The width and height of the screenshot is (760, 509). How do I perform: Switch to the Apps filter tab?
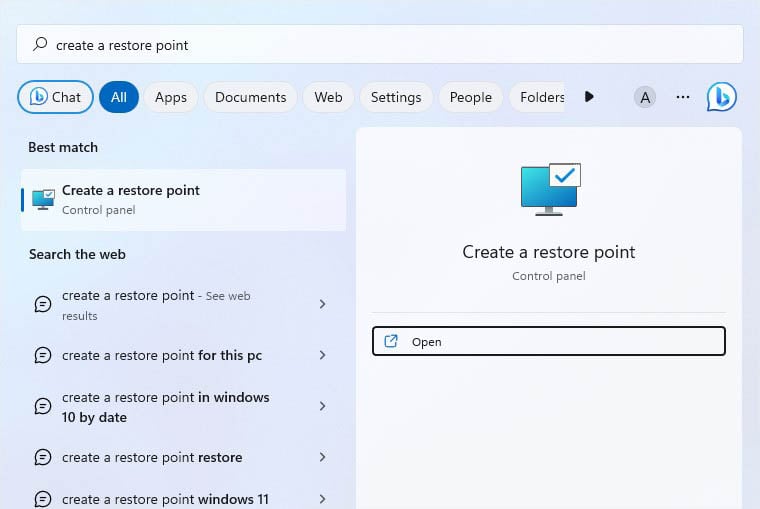coord(171,97)
